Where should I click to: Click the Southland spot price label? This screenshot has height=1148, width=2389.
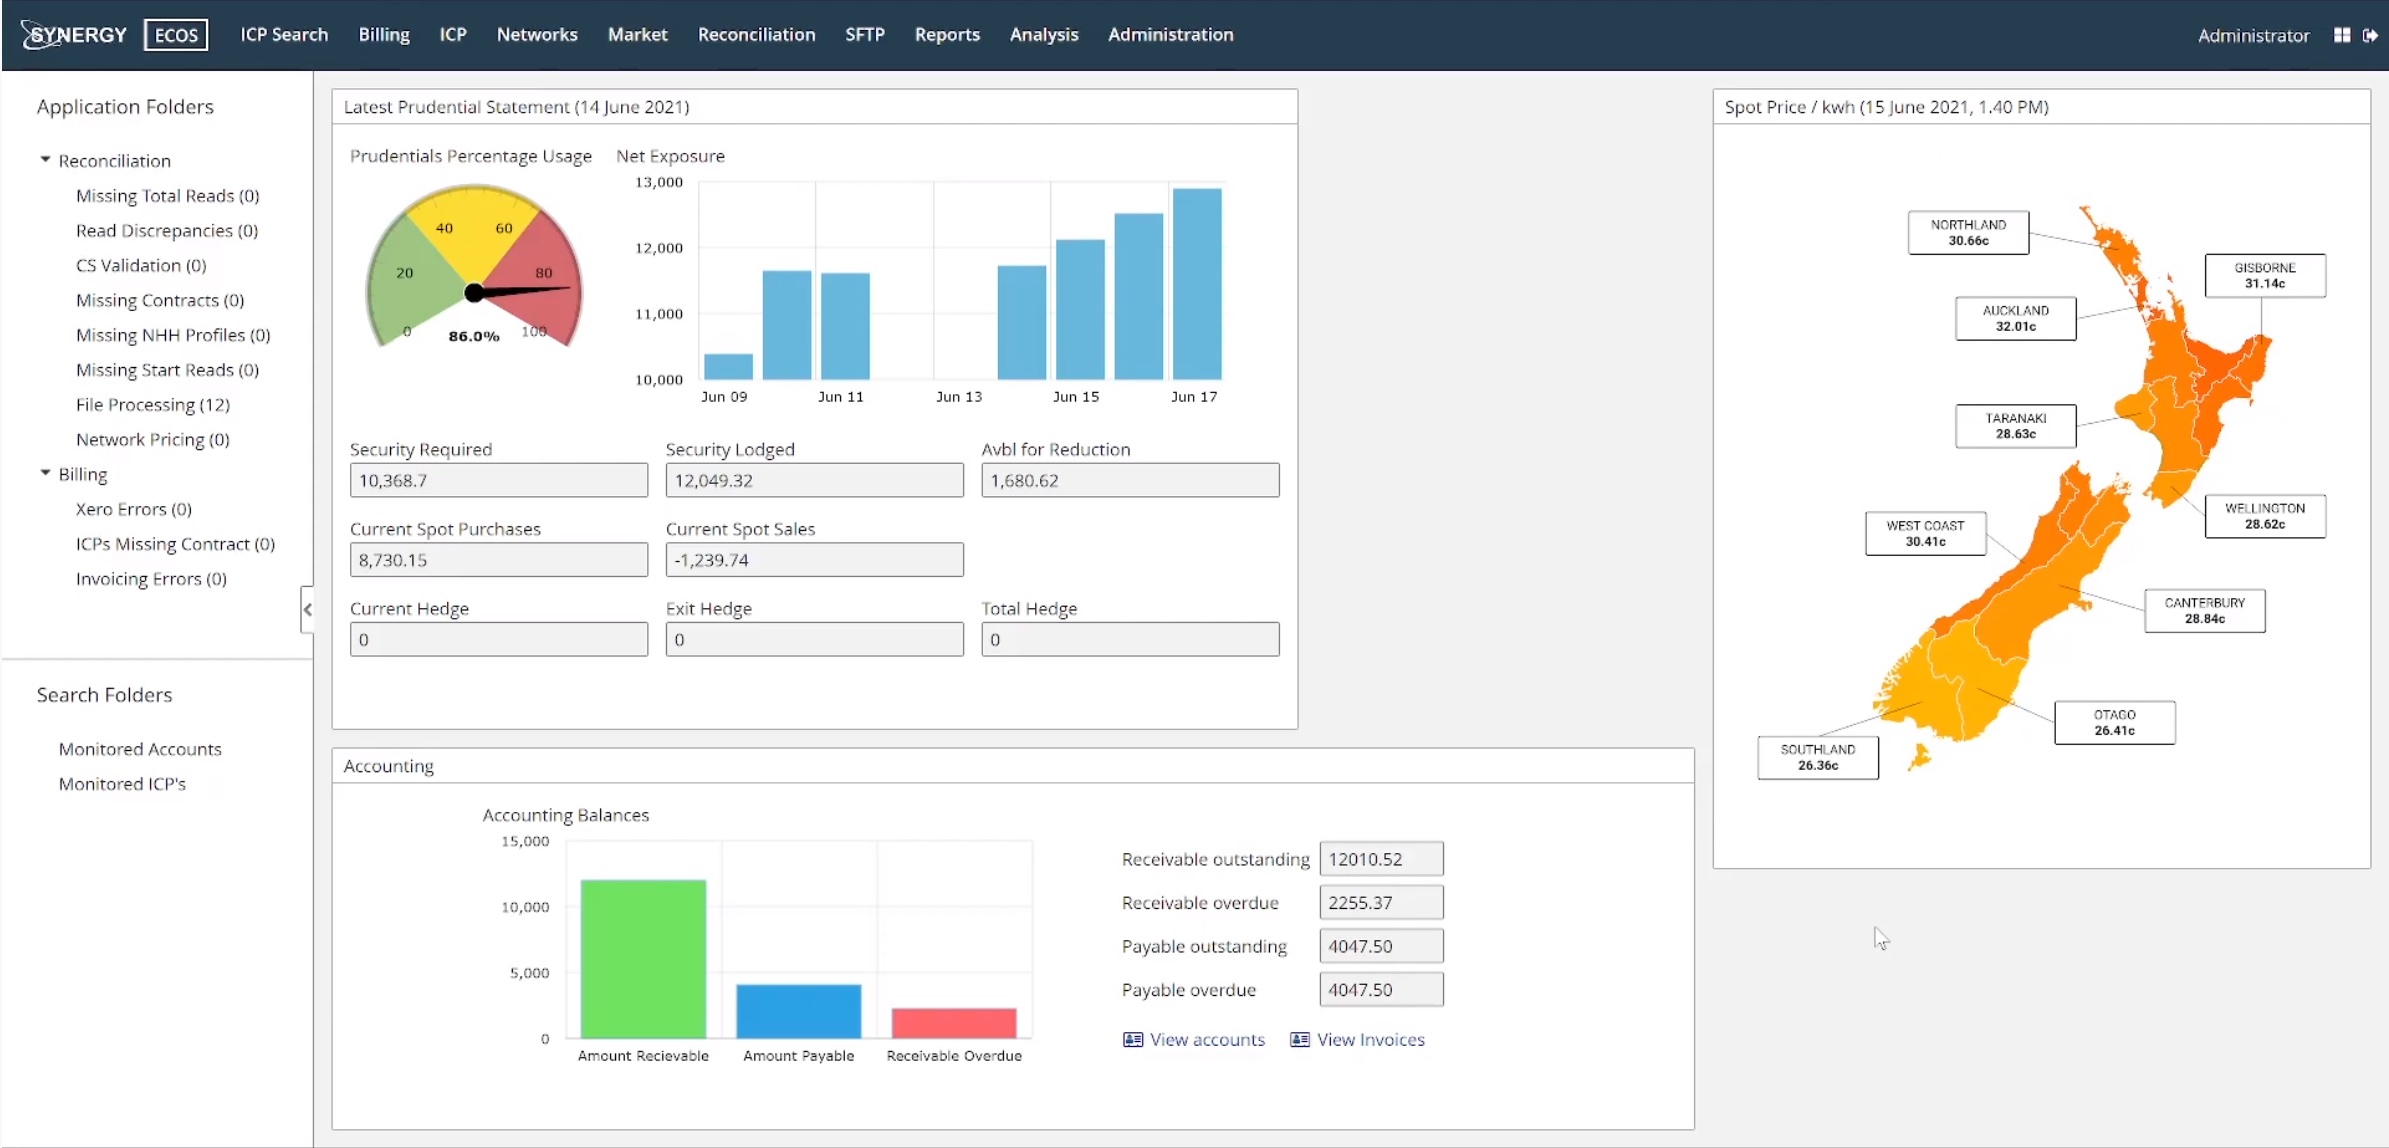click(1817, 758)
